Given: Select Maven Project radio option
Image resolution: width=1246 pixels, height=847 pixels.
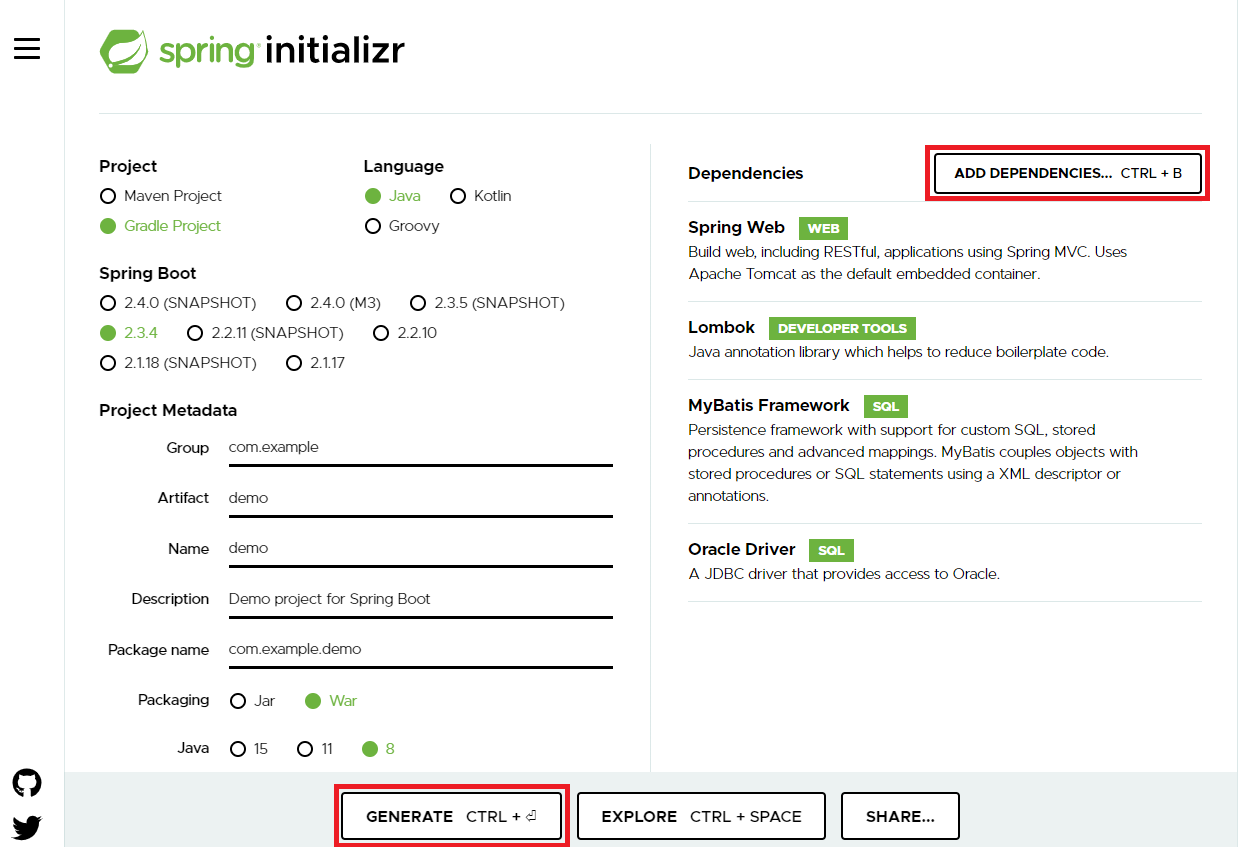Looking at the screenshot, I should [161, 196].
